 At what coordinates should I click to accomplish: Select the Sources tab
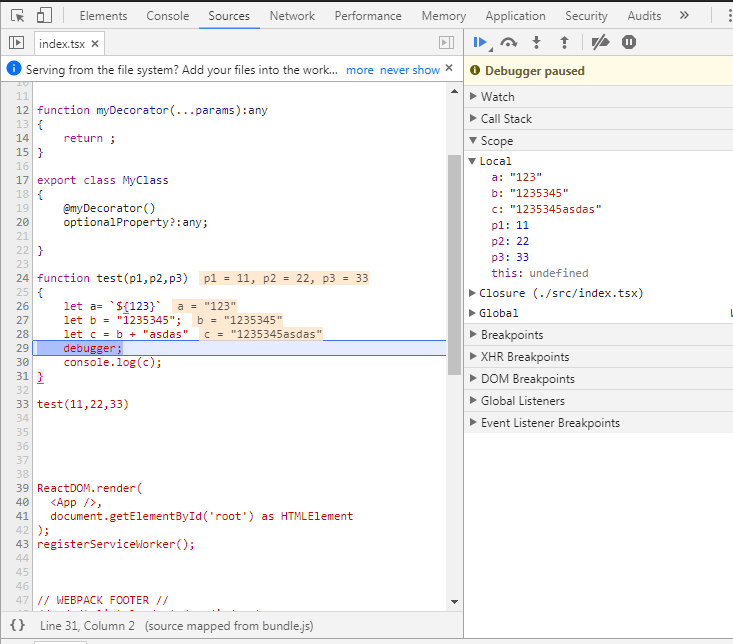pyautogui.click(x=229, y=16)
